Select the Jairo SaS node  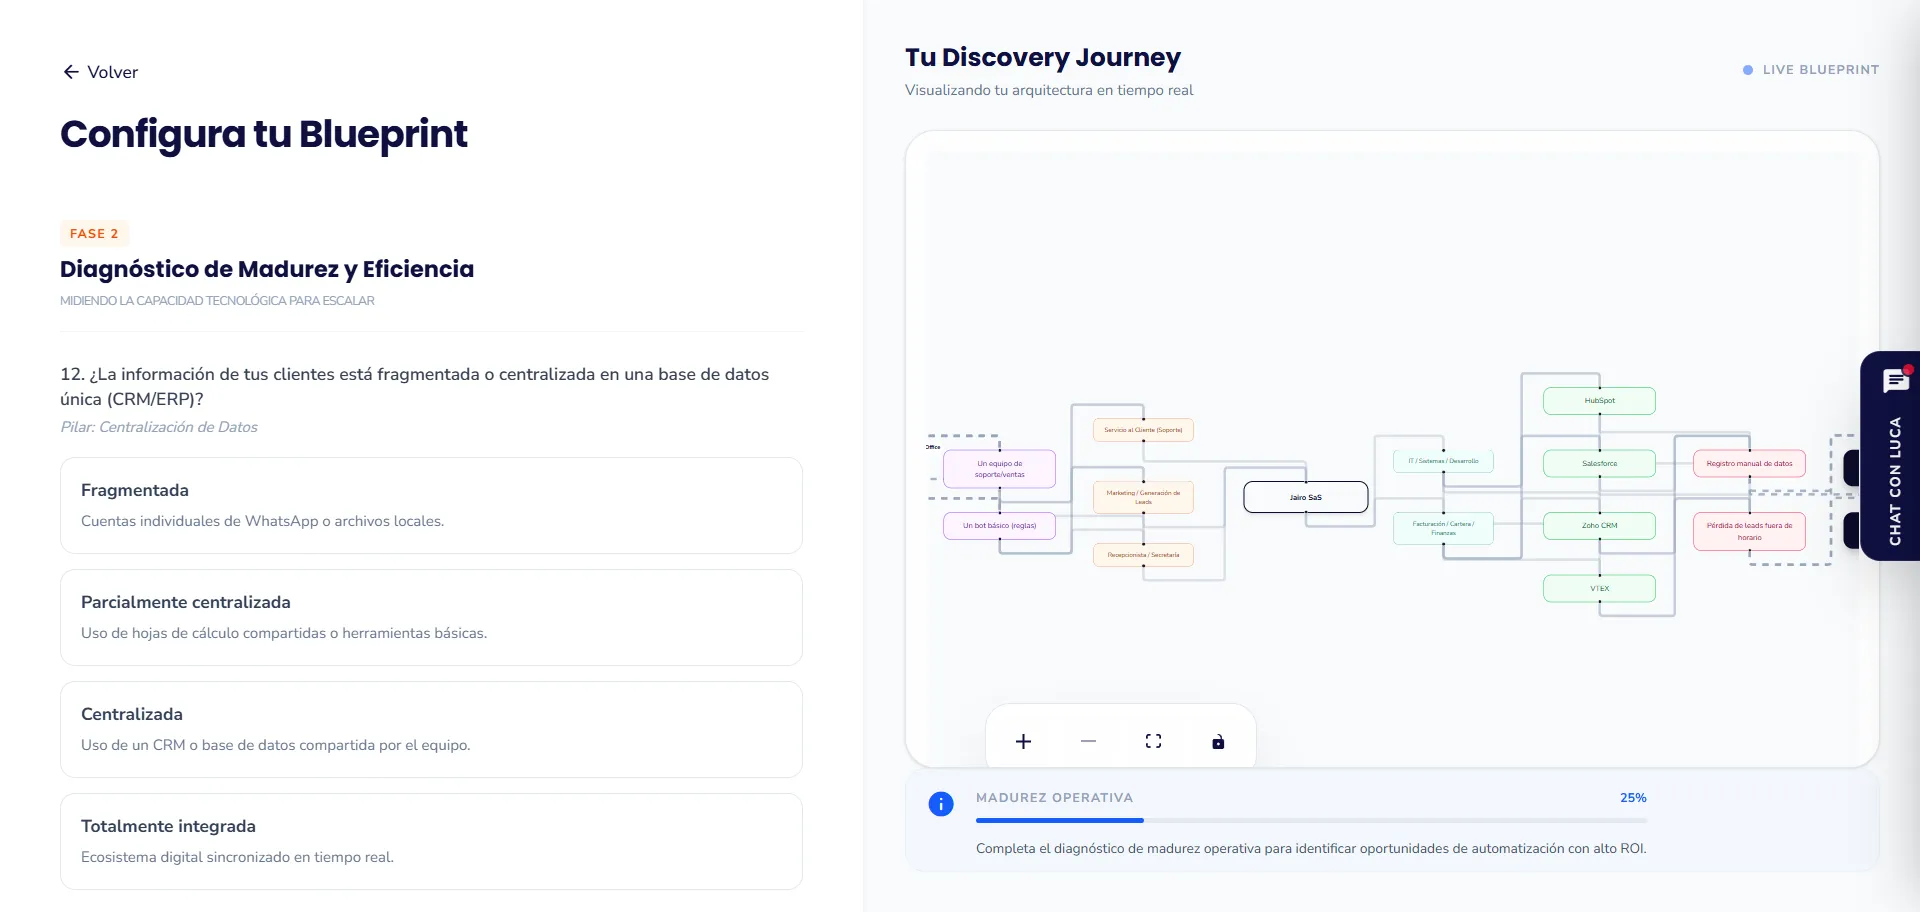click(x=1305, y=497)
